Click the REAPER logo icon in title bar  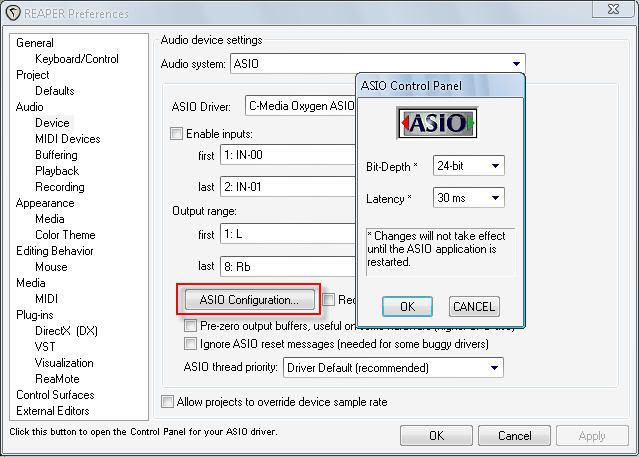point(13,13)
